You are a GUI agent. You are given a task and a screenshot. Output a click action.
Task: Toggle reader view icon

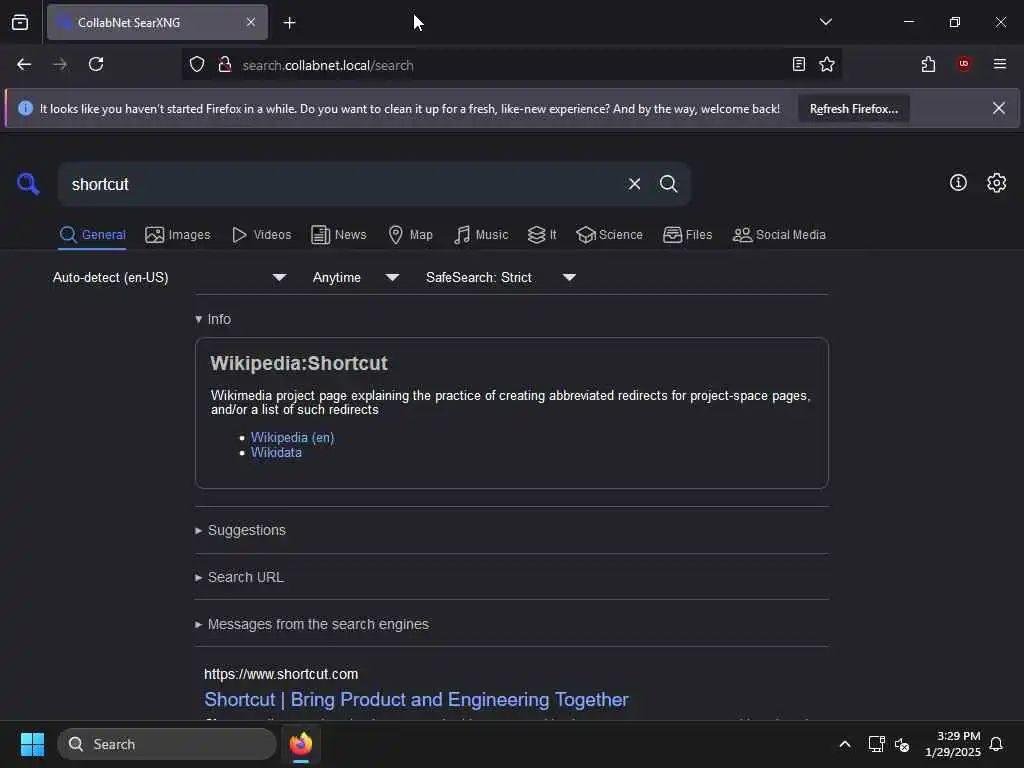pos(798,65)
